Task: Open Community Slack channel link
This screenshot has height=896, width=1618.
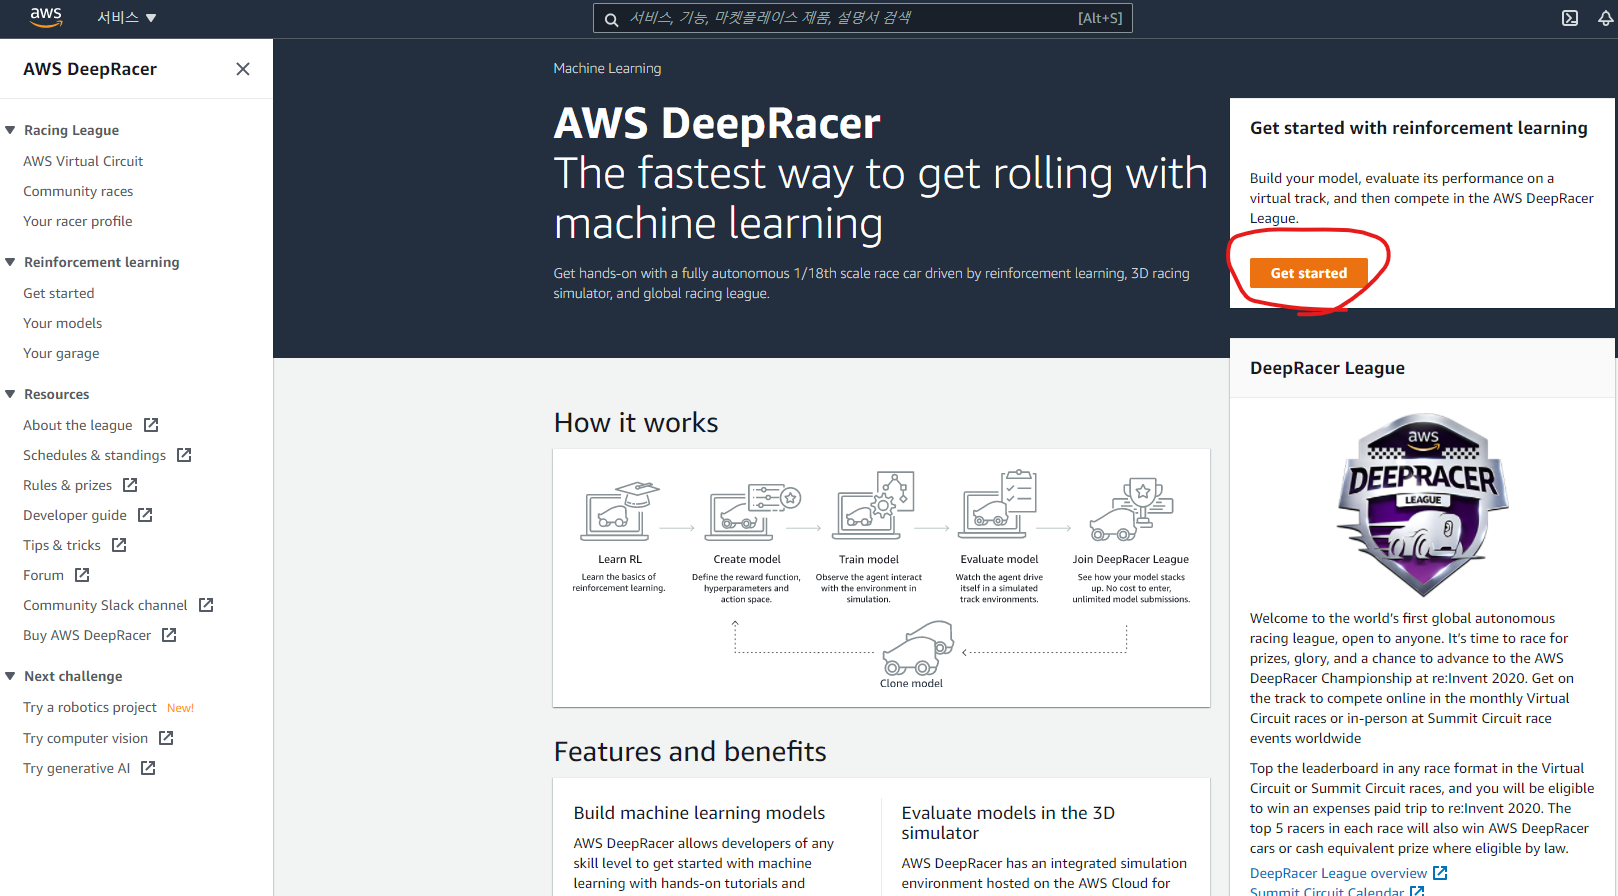Action: (x=105, y=605)
